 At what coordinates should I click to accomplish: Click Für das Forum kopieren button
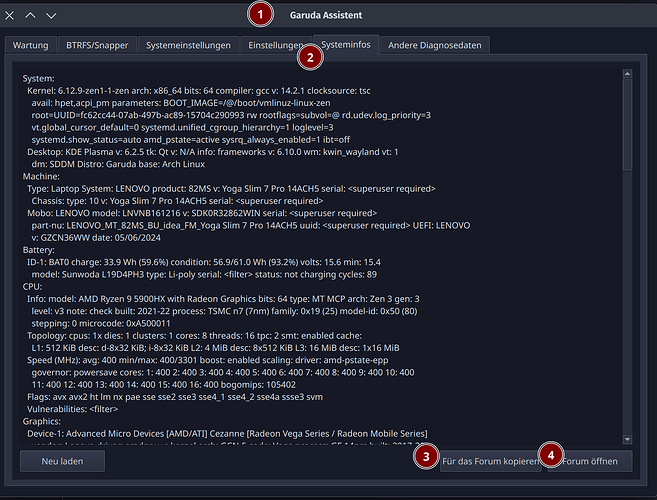point(491,461)
